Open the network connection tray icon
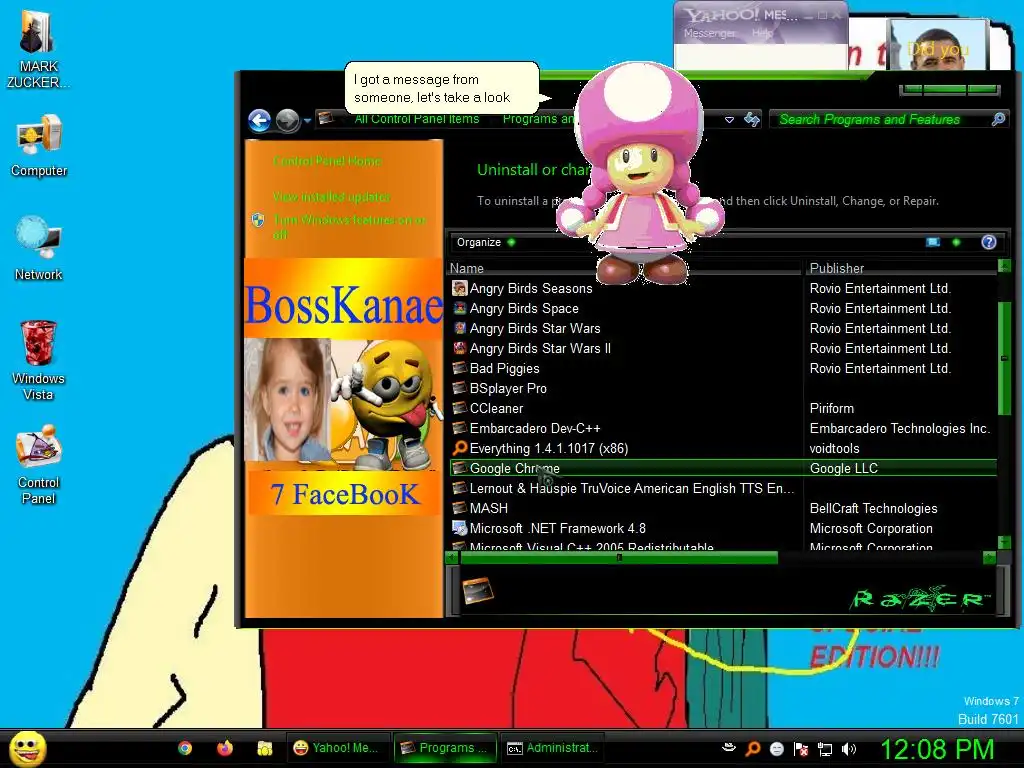The image size is (1024, 768). click(x=825, y=749)
